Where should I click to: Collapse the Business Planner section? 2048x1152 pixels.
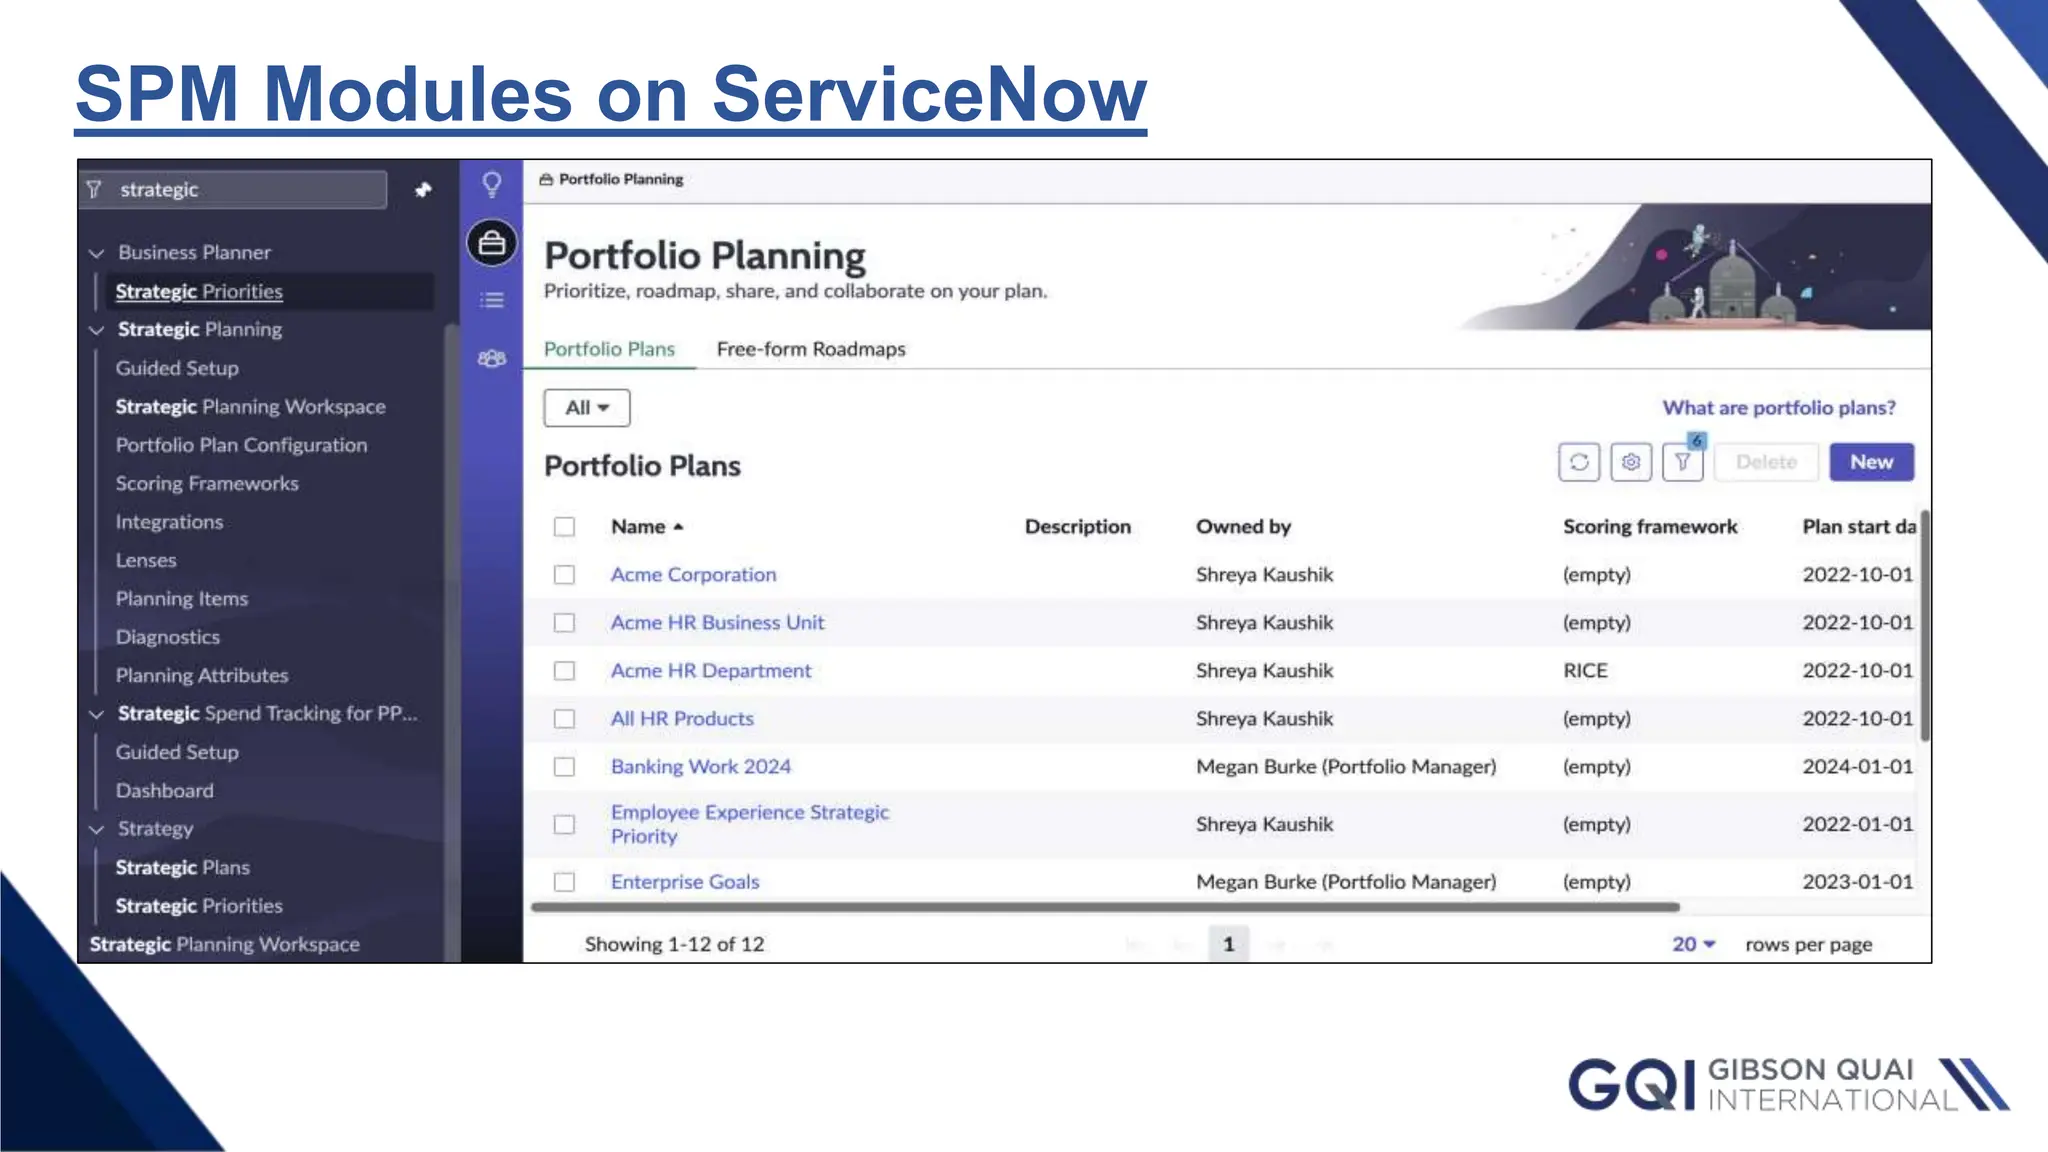97,253
